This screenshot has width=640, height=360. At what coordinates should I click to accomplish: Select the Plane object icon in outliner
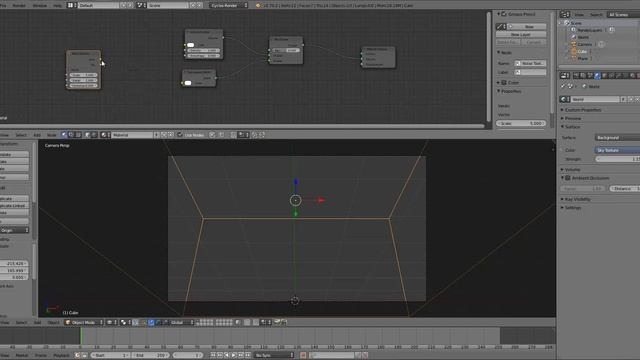[x=573, y=58]
